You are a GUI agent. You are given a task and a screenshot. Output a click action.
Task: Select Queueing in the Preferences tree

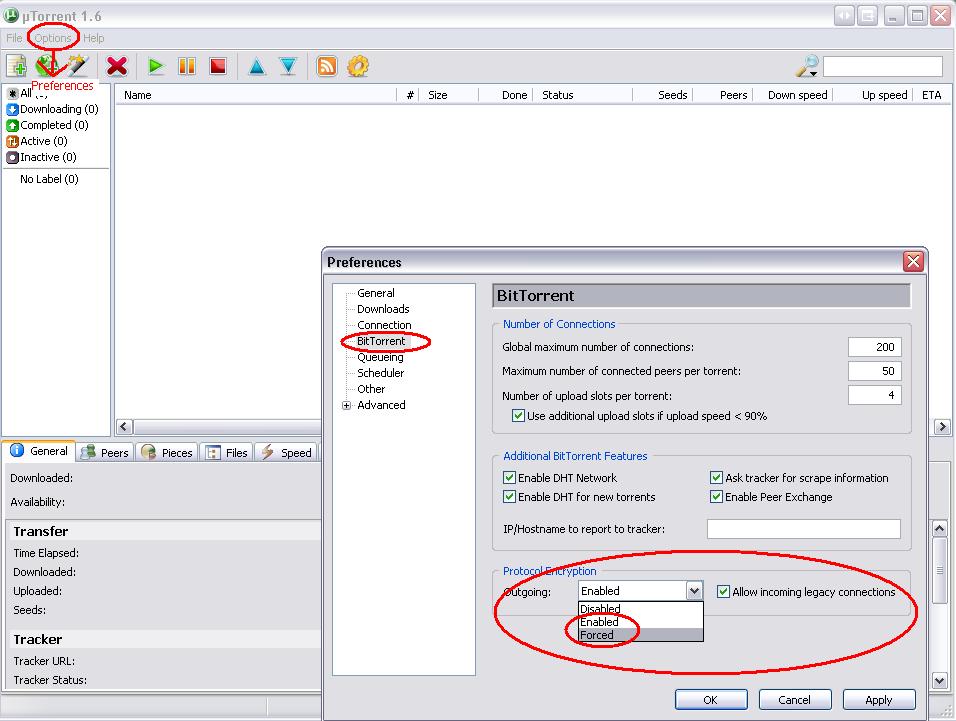(380, 357)
